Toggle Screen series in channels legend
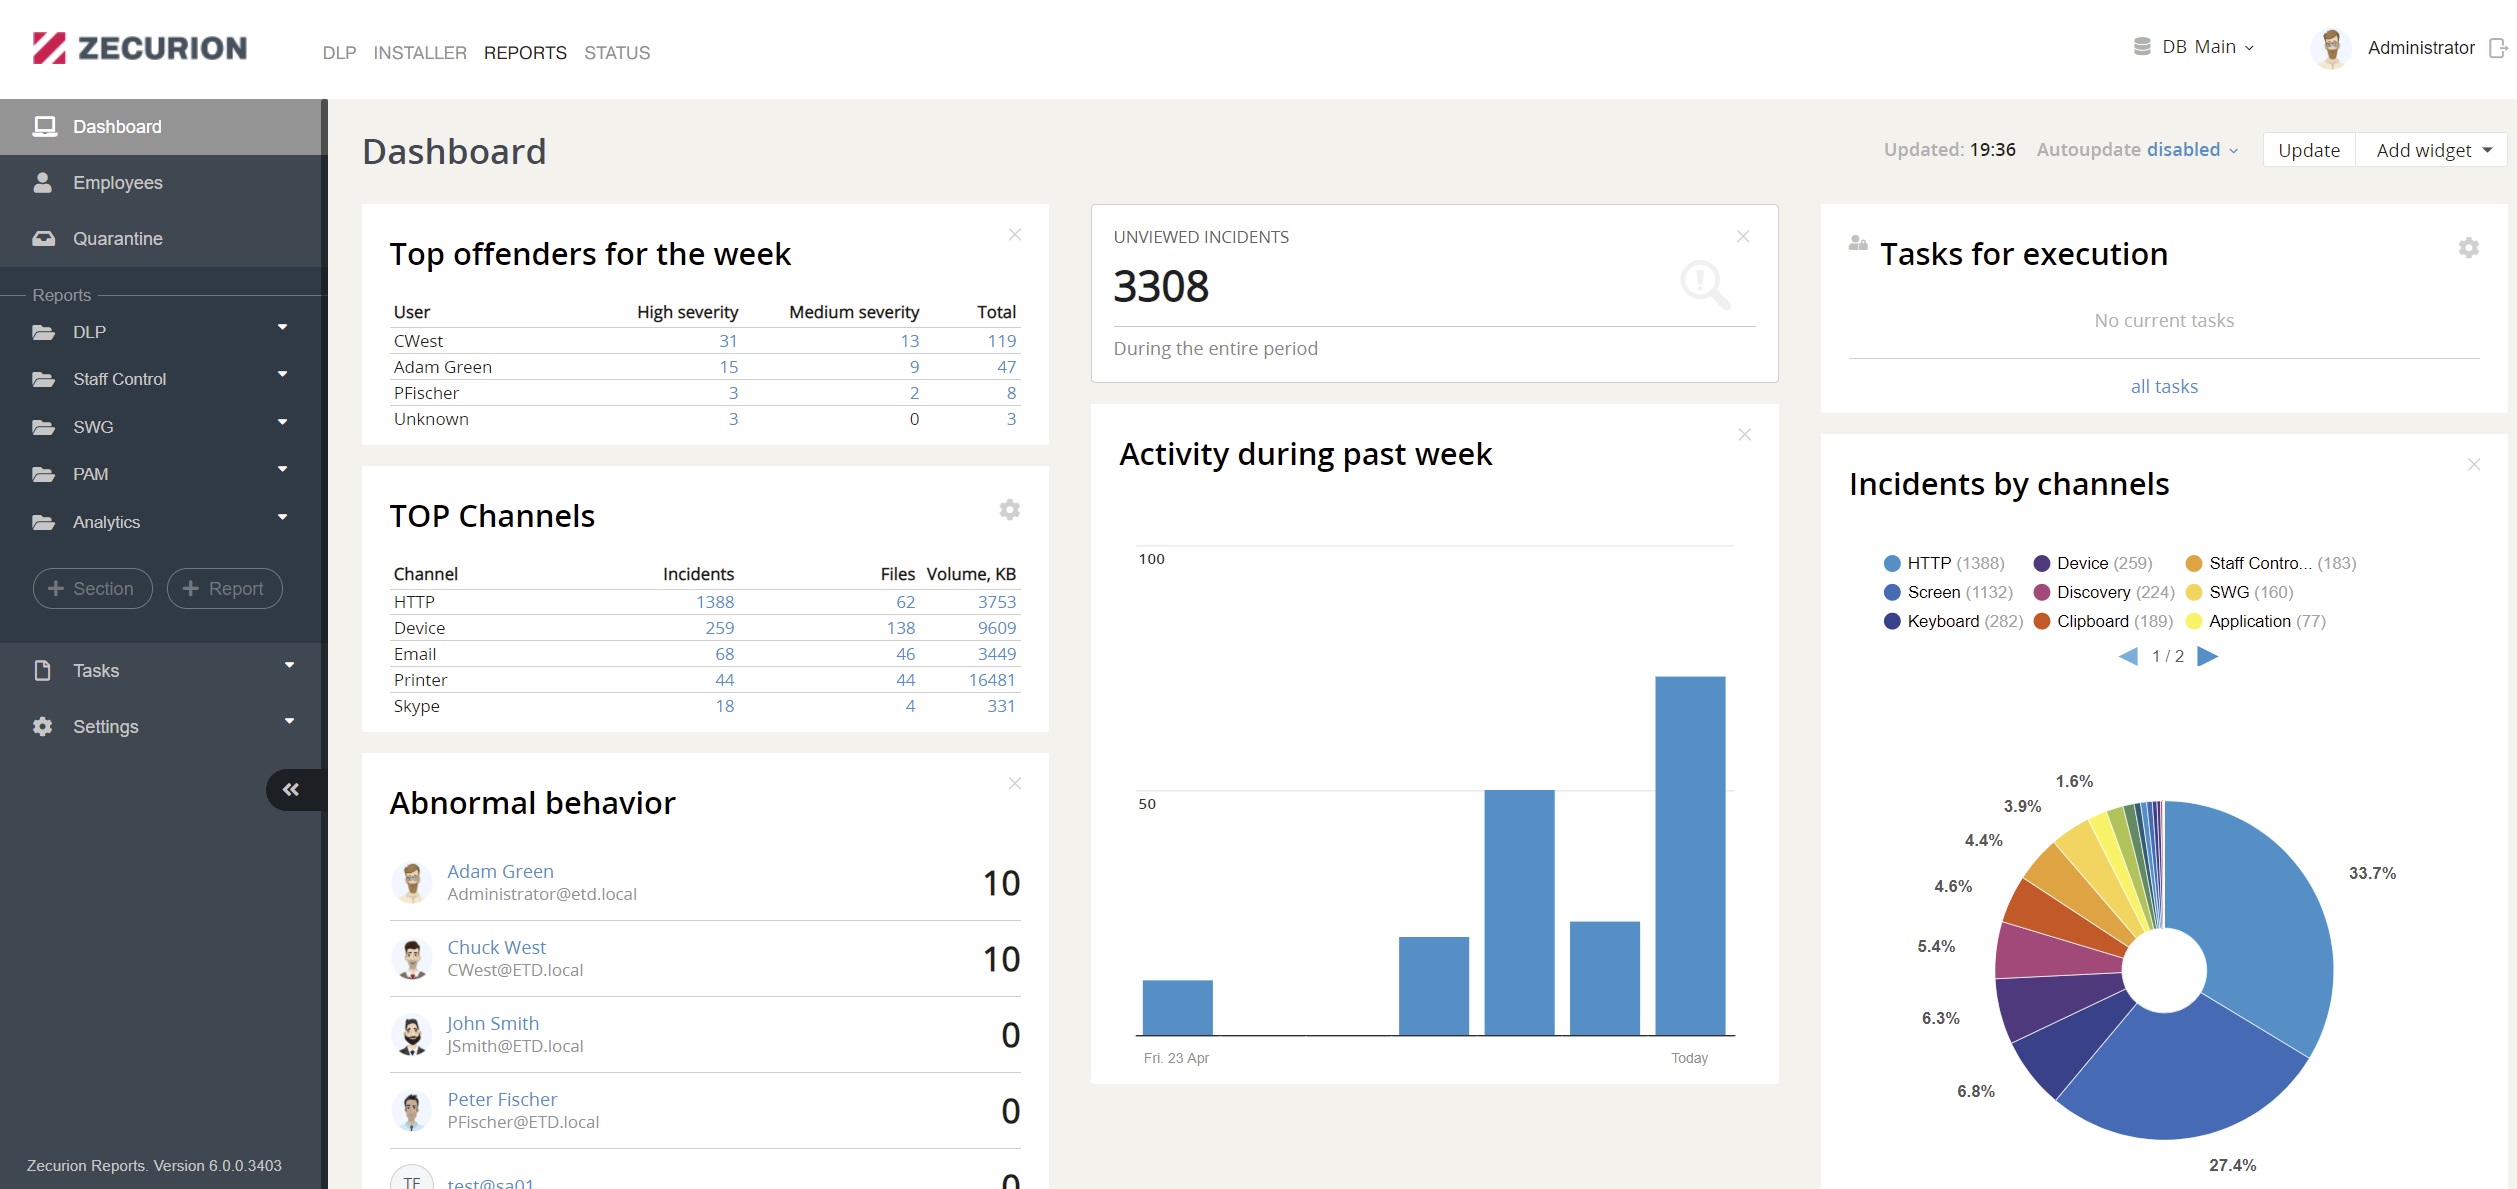Screen dimensions: 2517x1189 coord(1948,592)
